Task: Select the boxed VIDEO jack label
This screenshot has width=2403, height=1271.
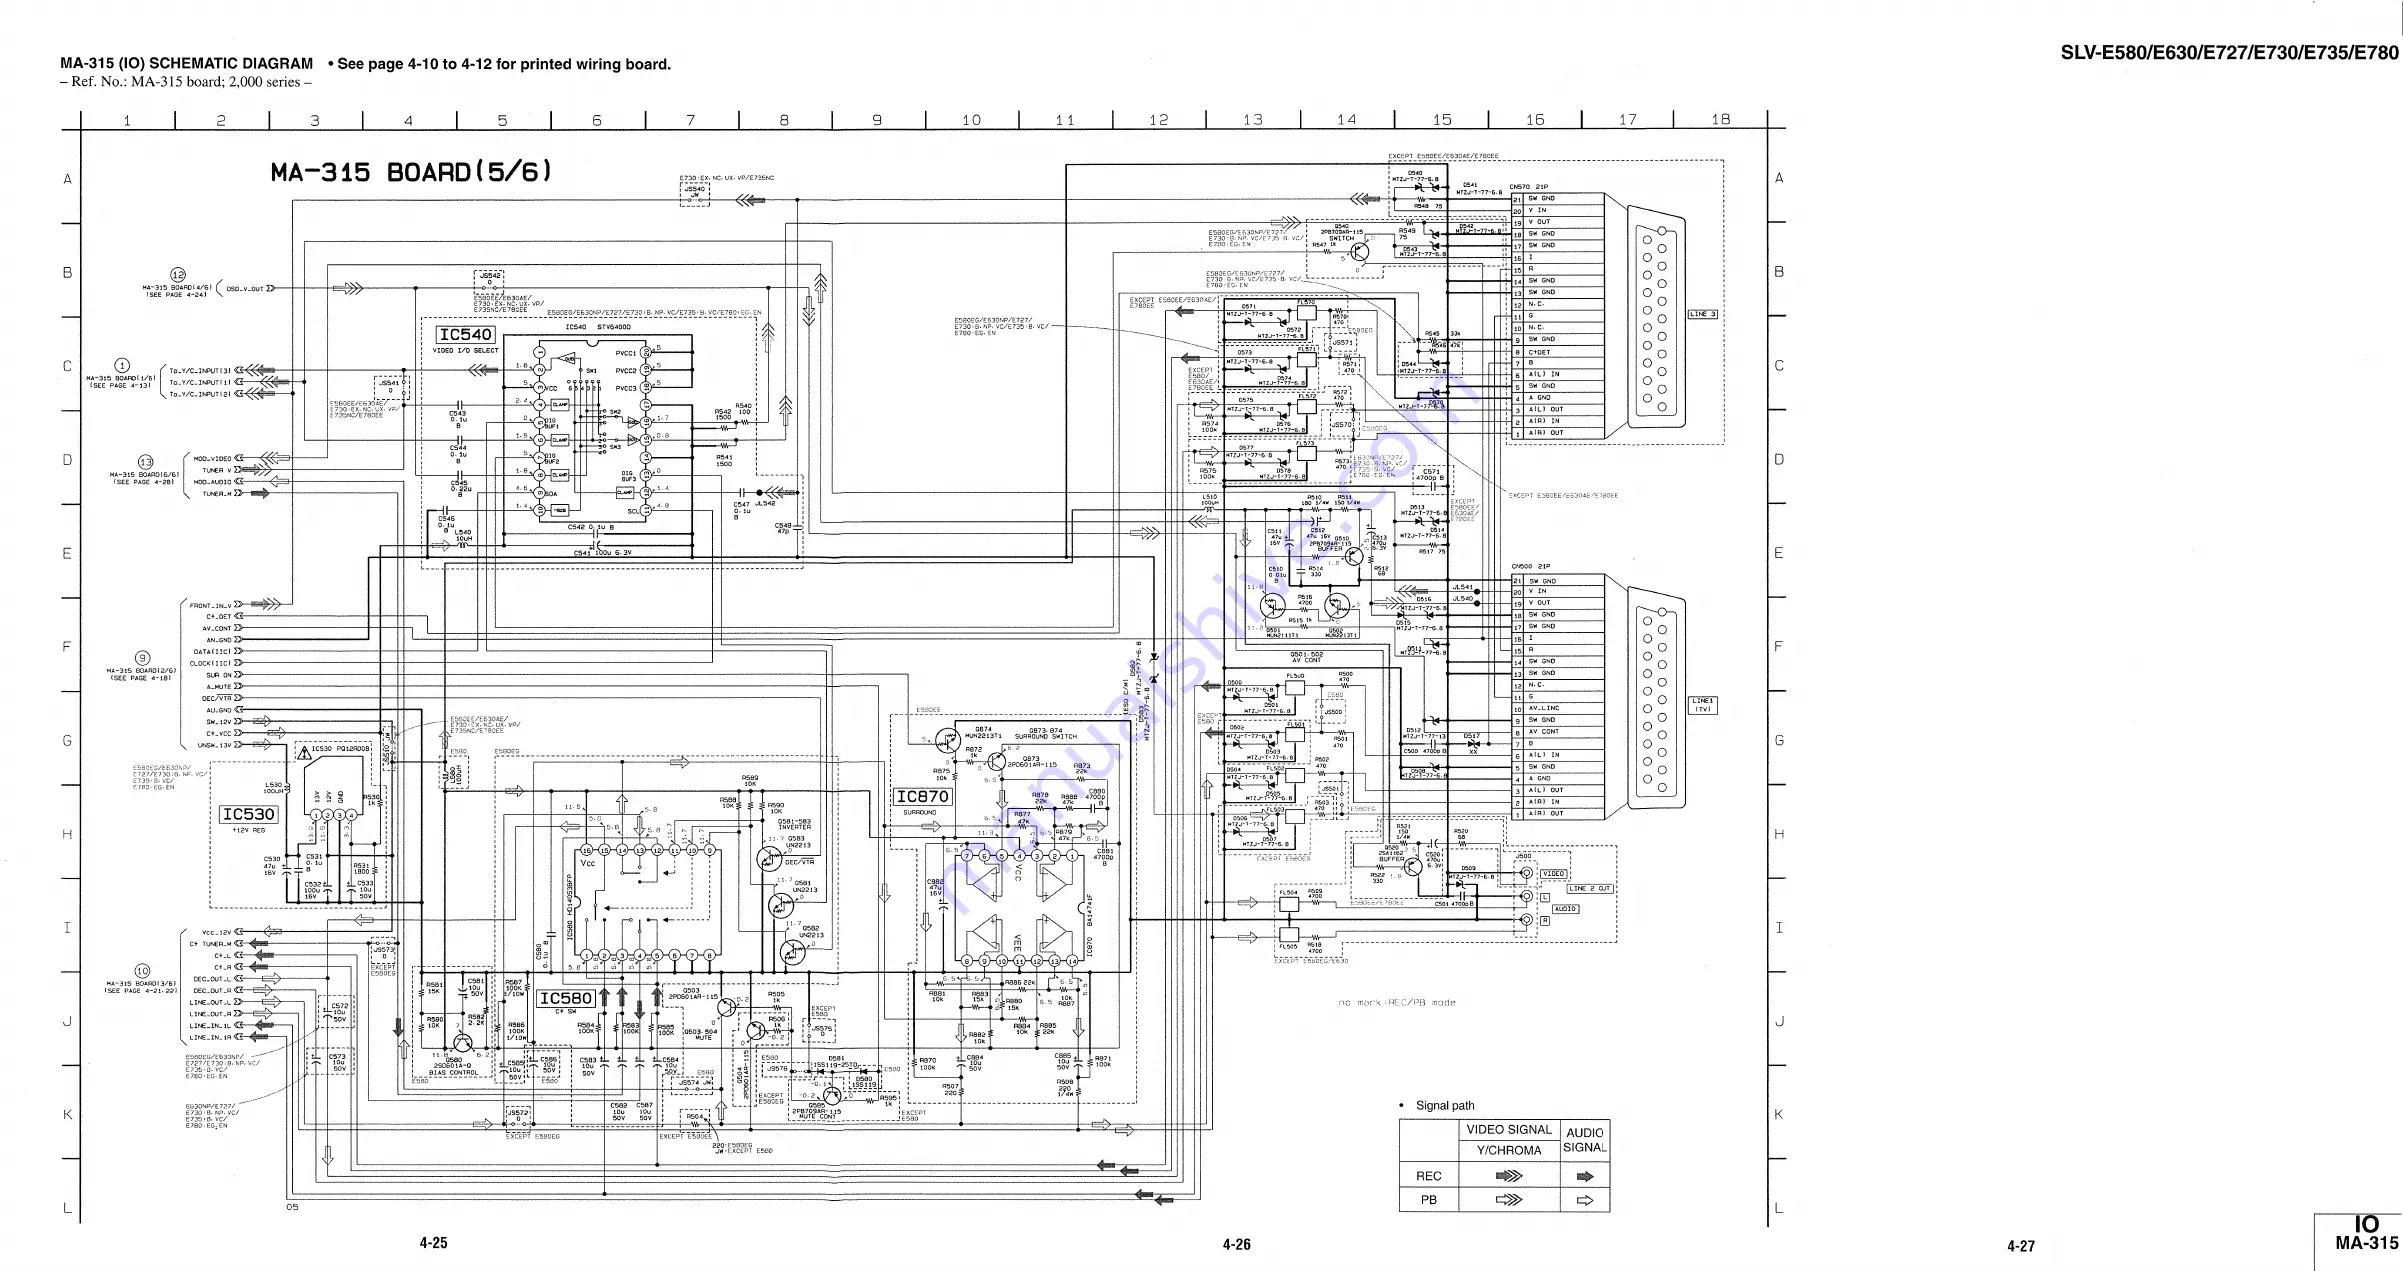Action: click(x=1553, y=874)
